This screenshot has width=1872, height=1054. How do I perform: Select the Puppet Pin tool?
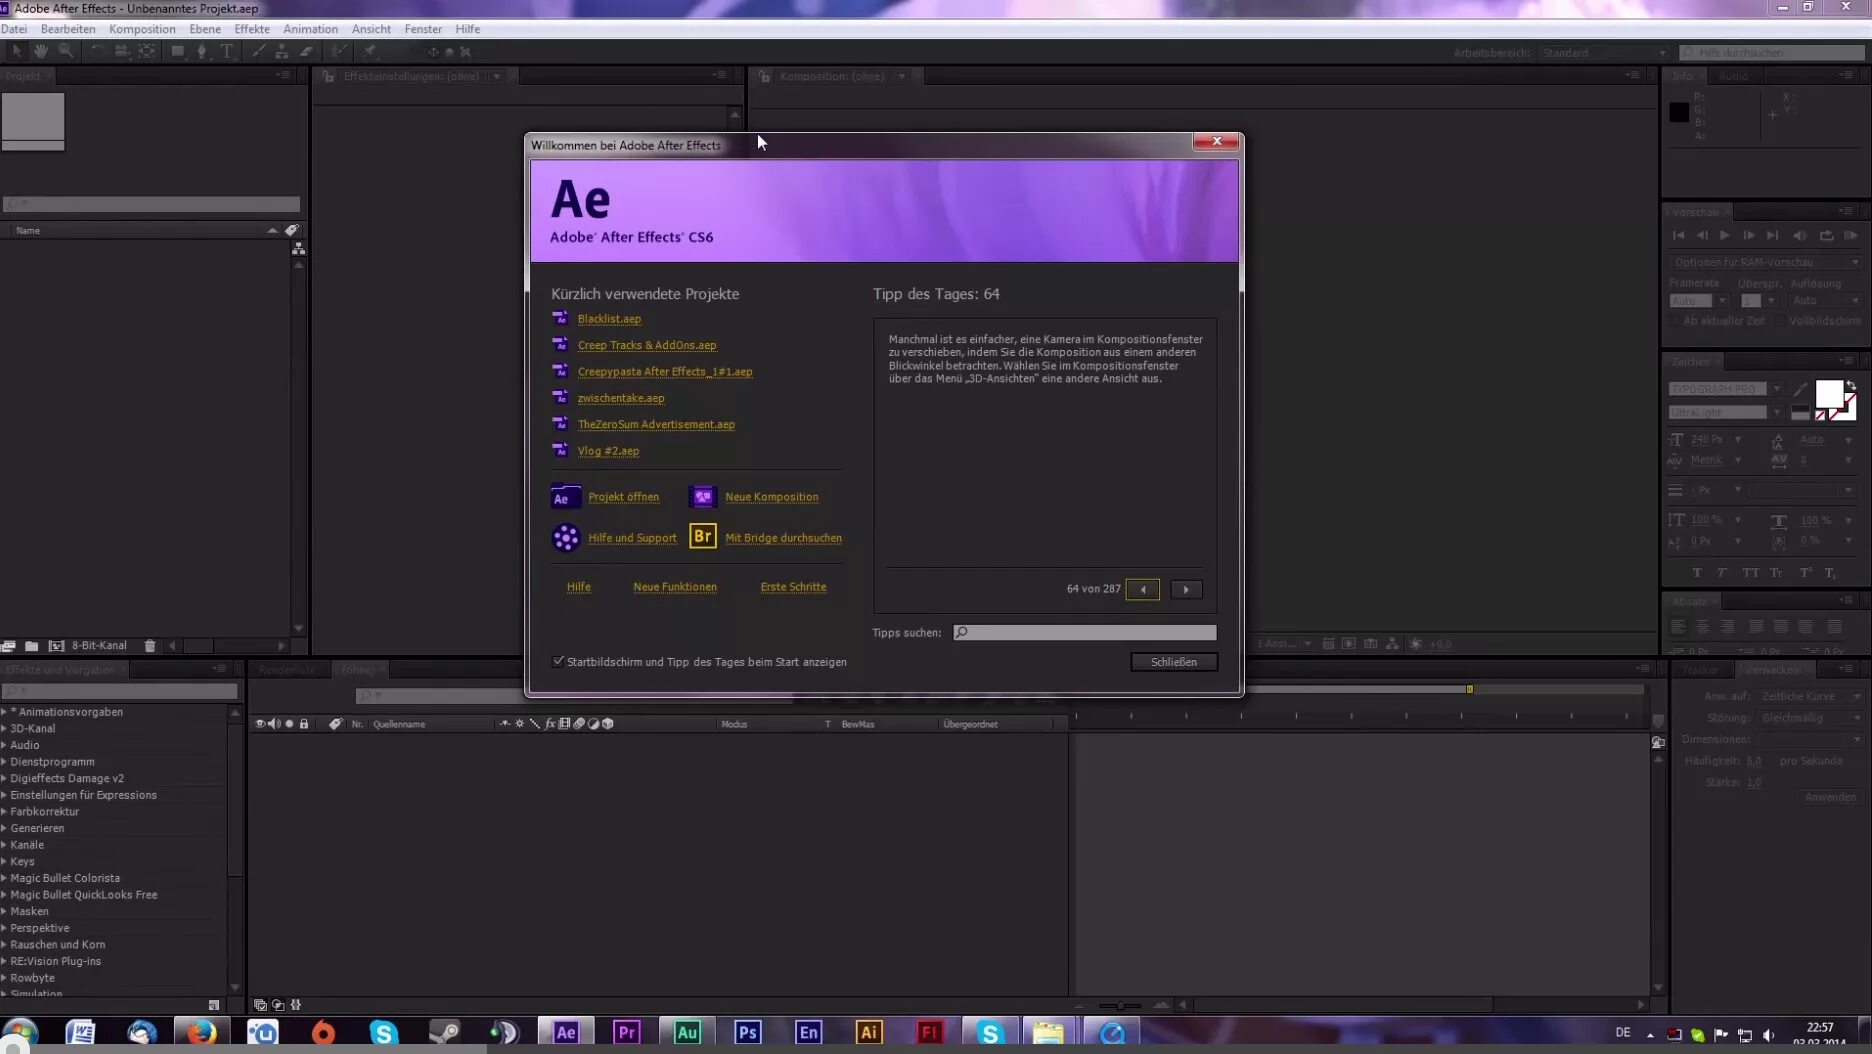[371, 51]
